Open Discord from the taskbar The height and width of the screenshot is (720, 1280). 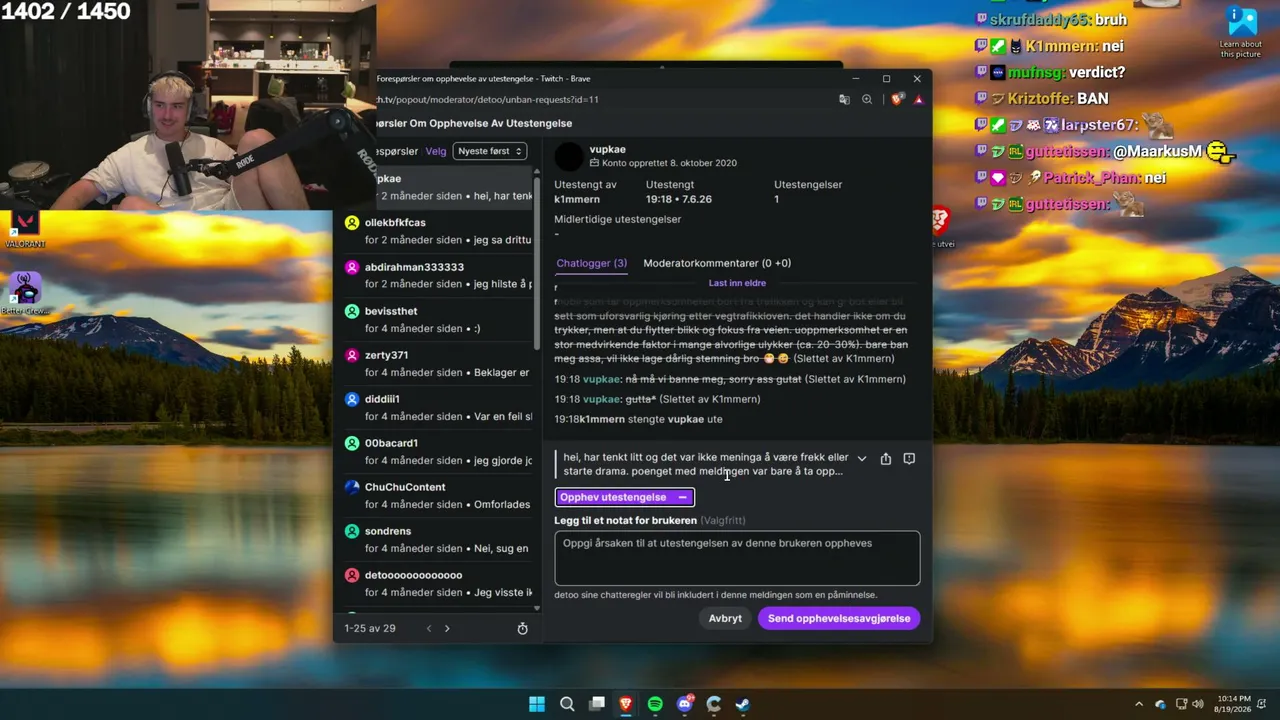685,704
